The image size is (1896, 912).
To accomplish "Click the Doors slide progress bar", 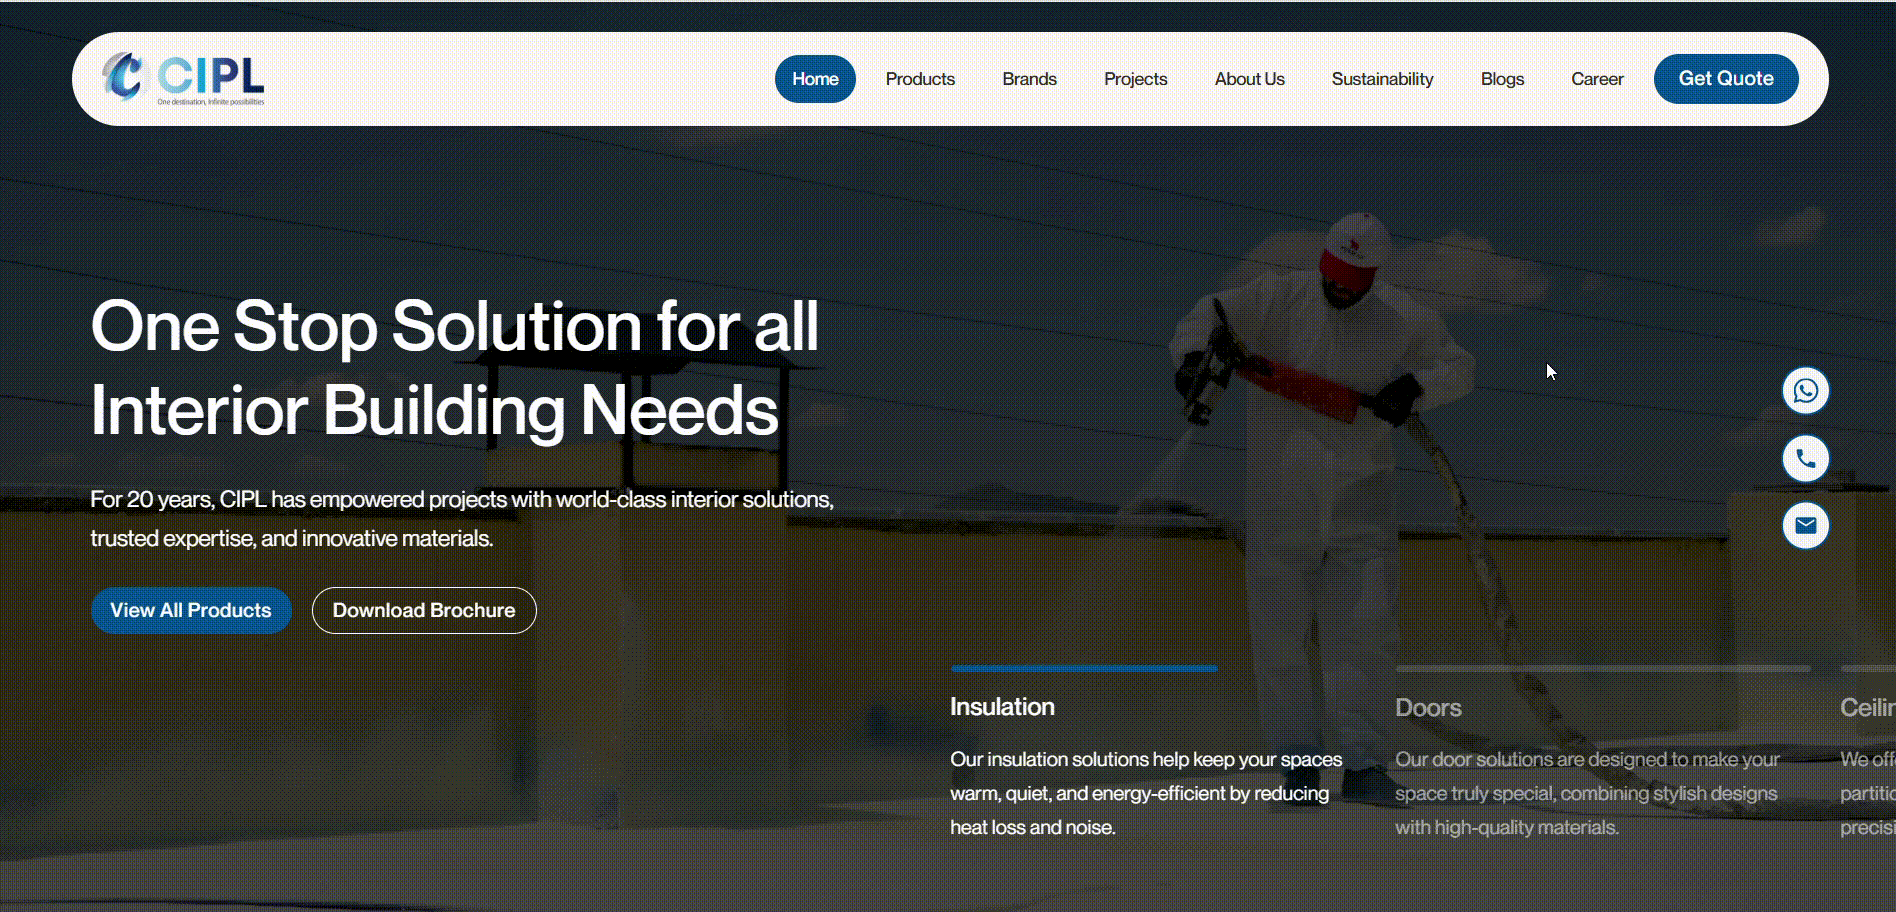I will point(1602,668).
